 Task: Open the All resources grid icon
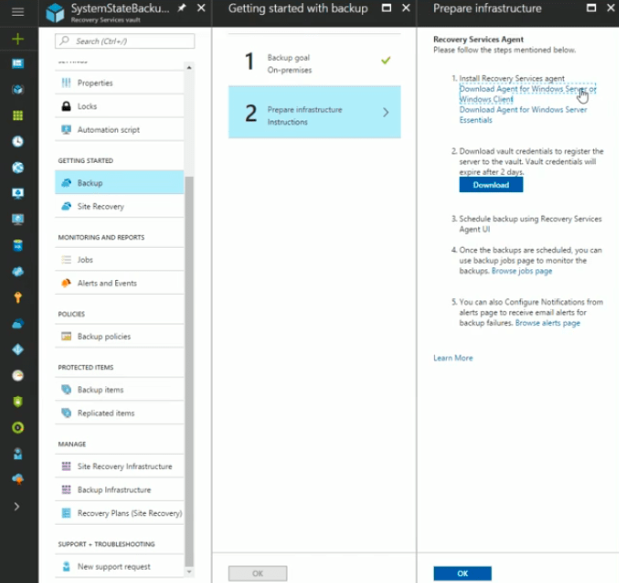(18, 115)
